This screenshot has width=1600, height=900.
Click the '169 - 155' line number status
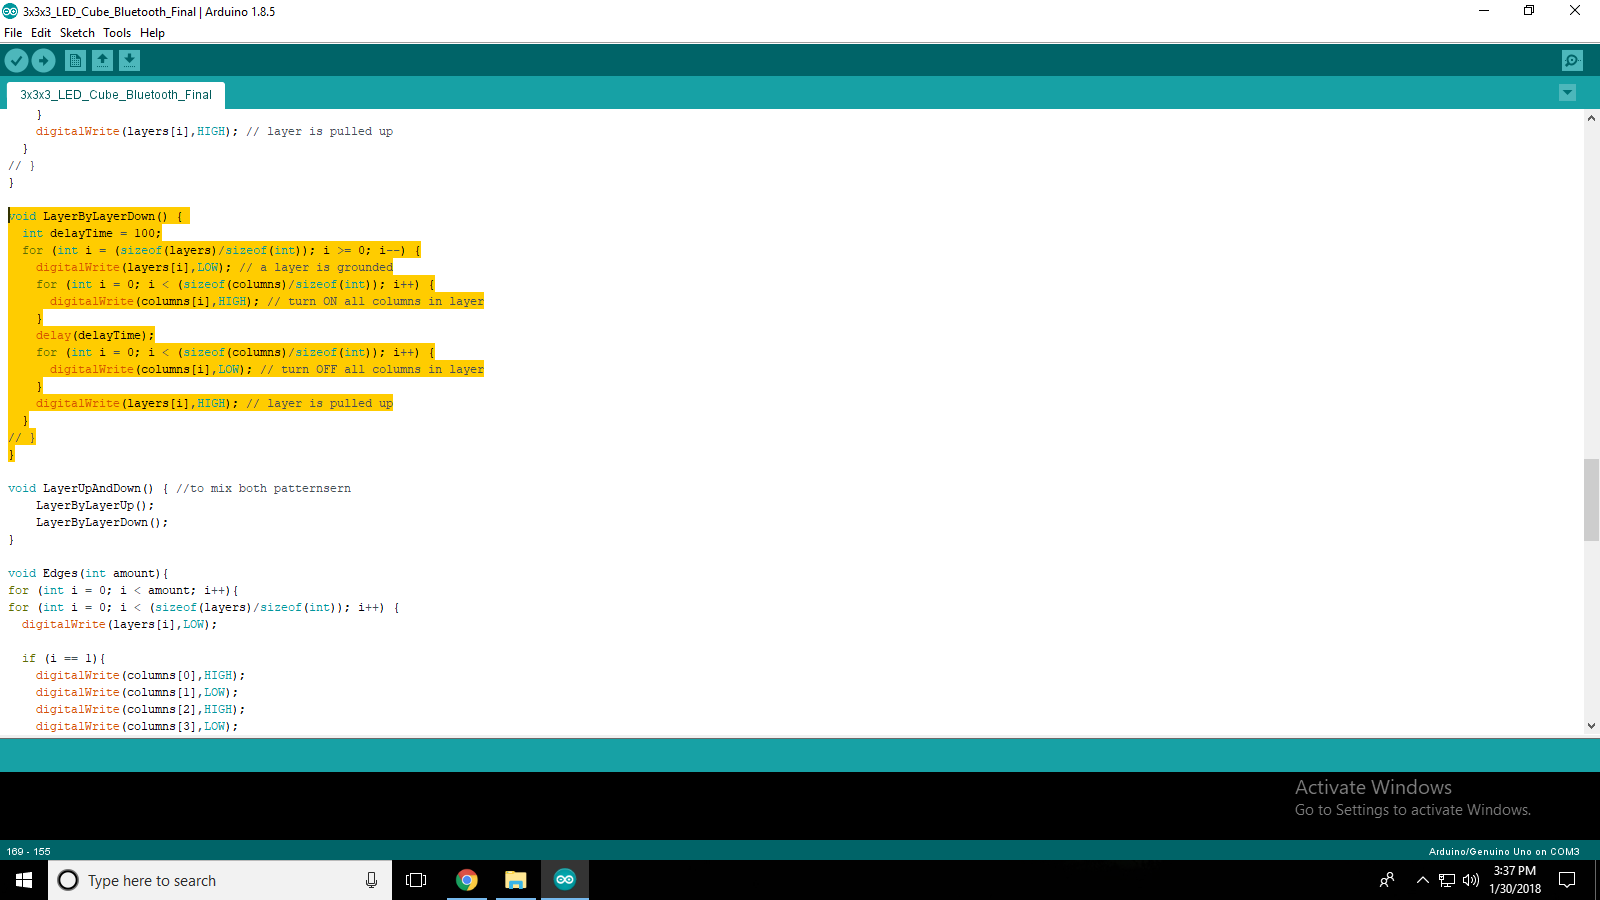click(x=28, y=852)
